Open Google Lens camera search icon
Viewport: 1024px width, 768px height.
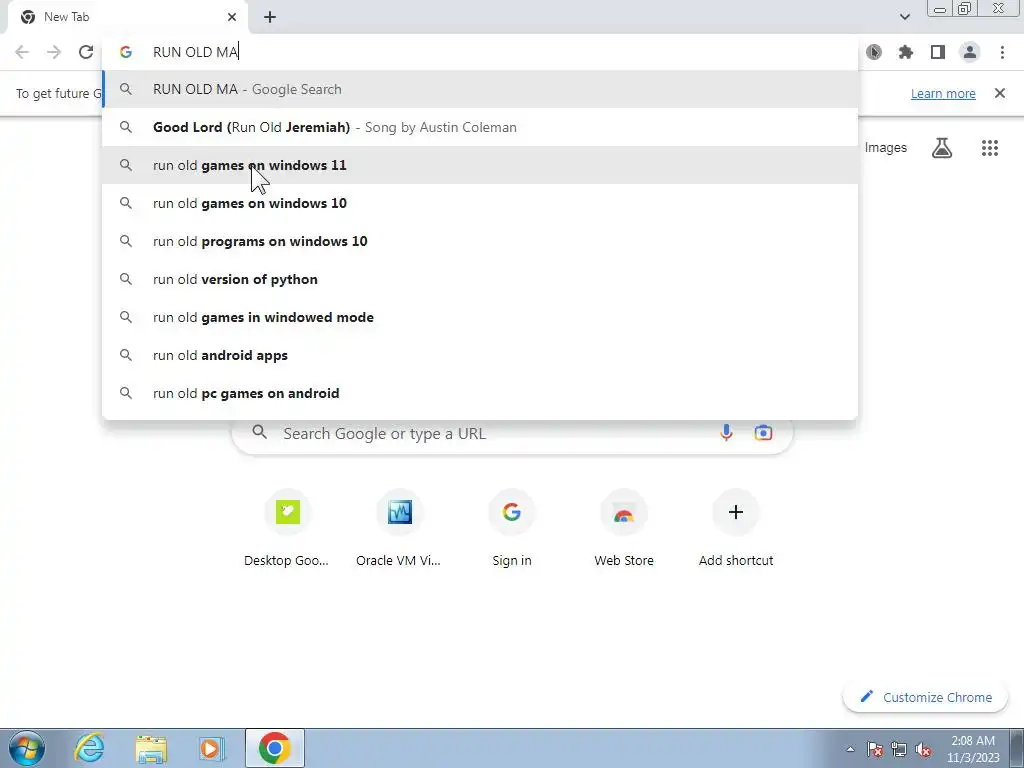[763, 432]
